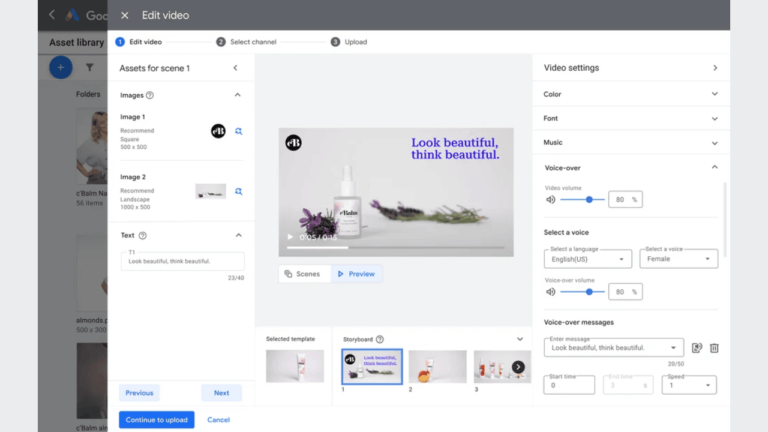Image resolution: width=768 pixels, height=432 pixels.
Task: Open the Enter message dropdown
Action: [613, 348]
